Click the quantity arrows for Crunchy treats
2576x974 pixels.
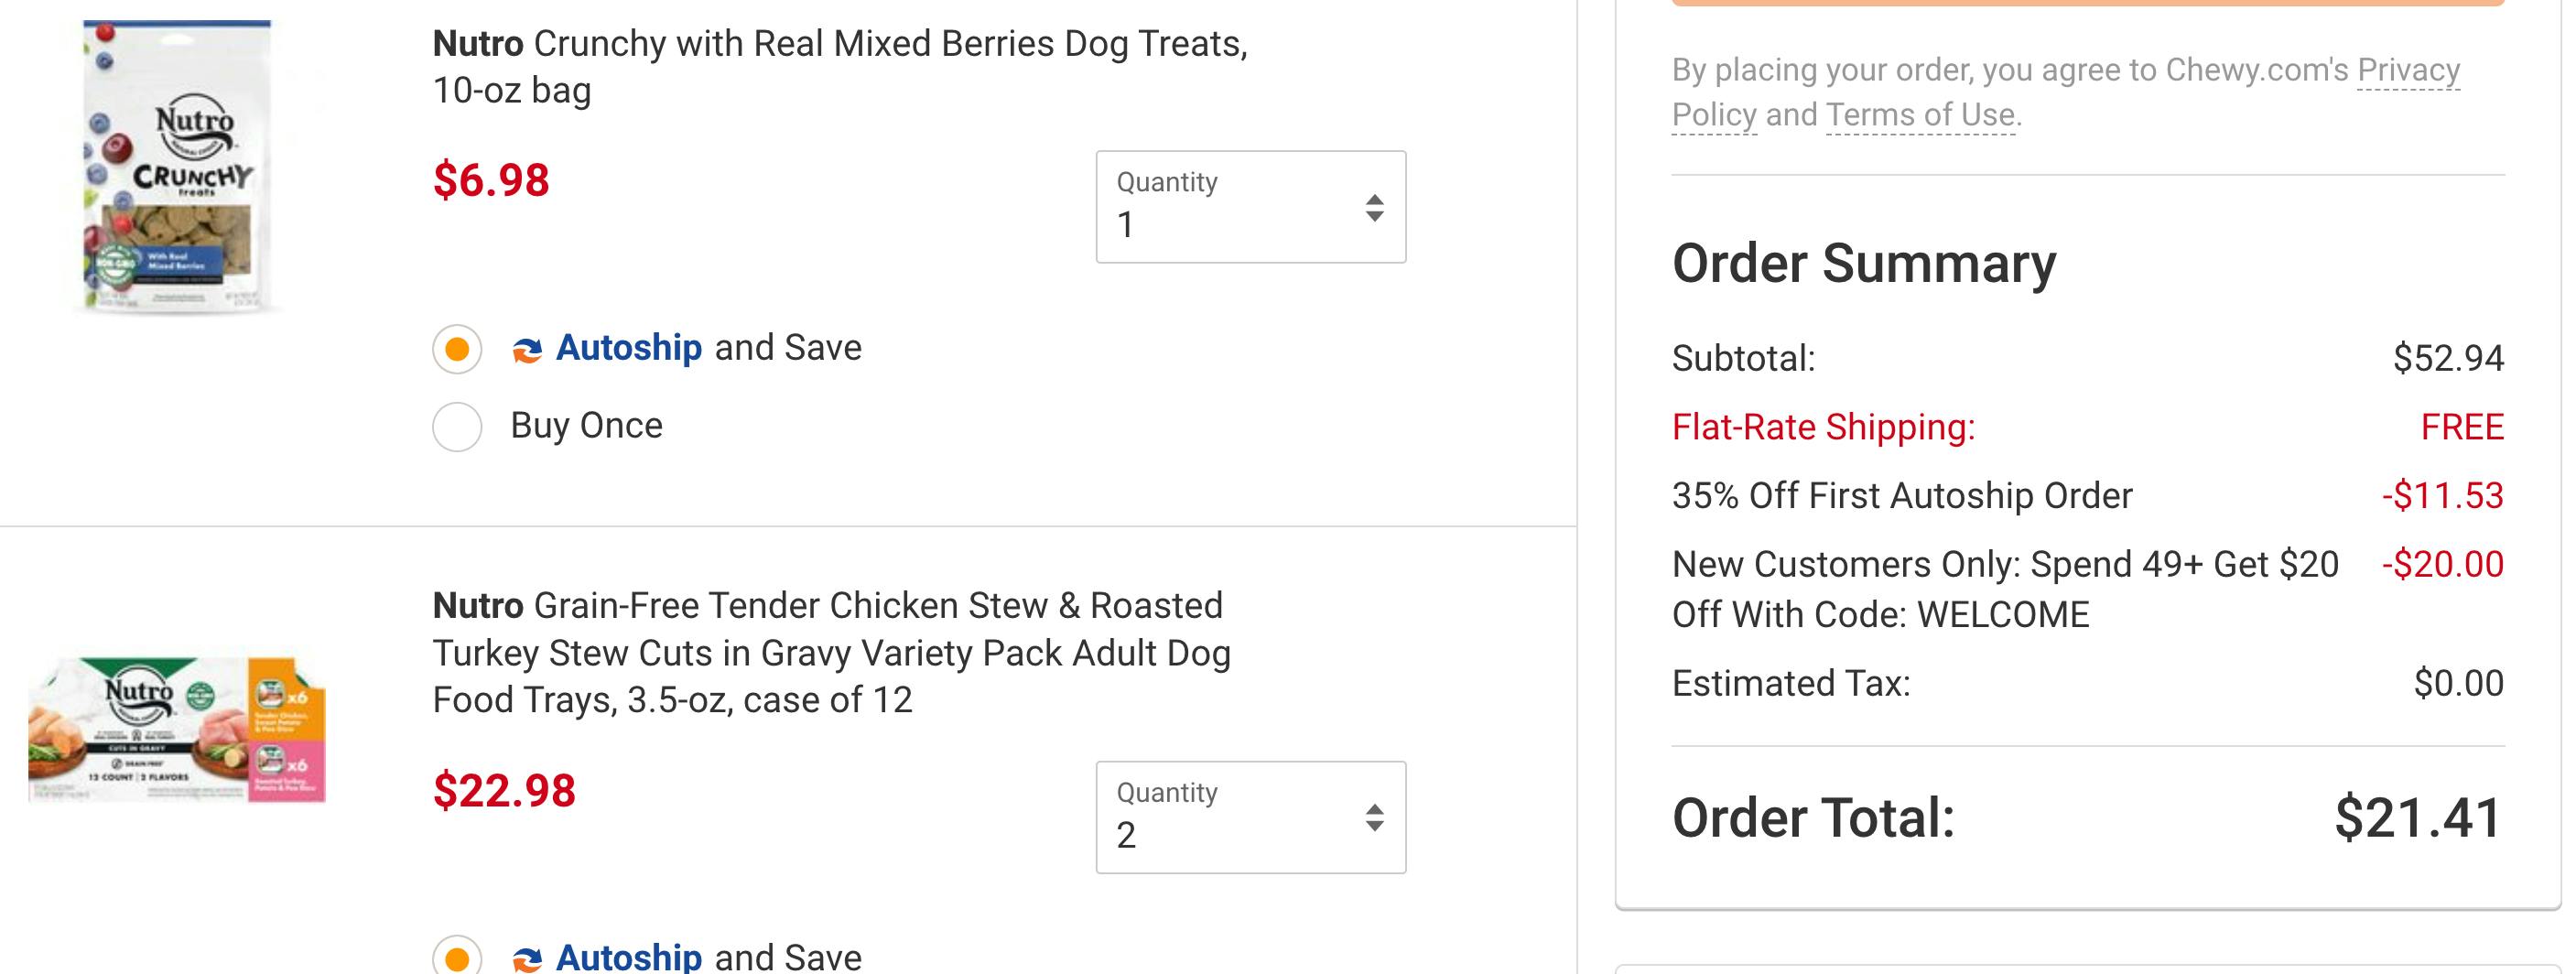pyautogui.click(x=1375, y=208)
